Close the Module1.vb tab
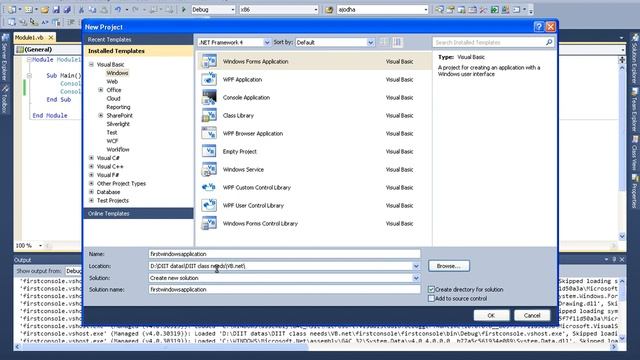Image resolution: width=640 pixels, height=360 pixels. (x=51, y=38)
